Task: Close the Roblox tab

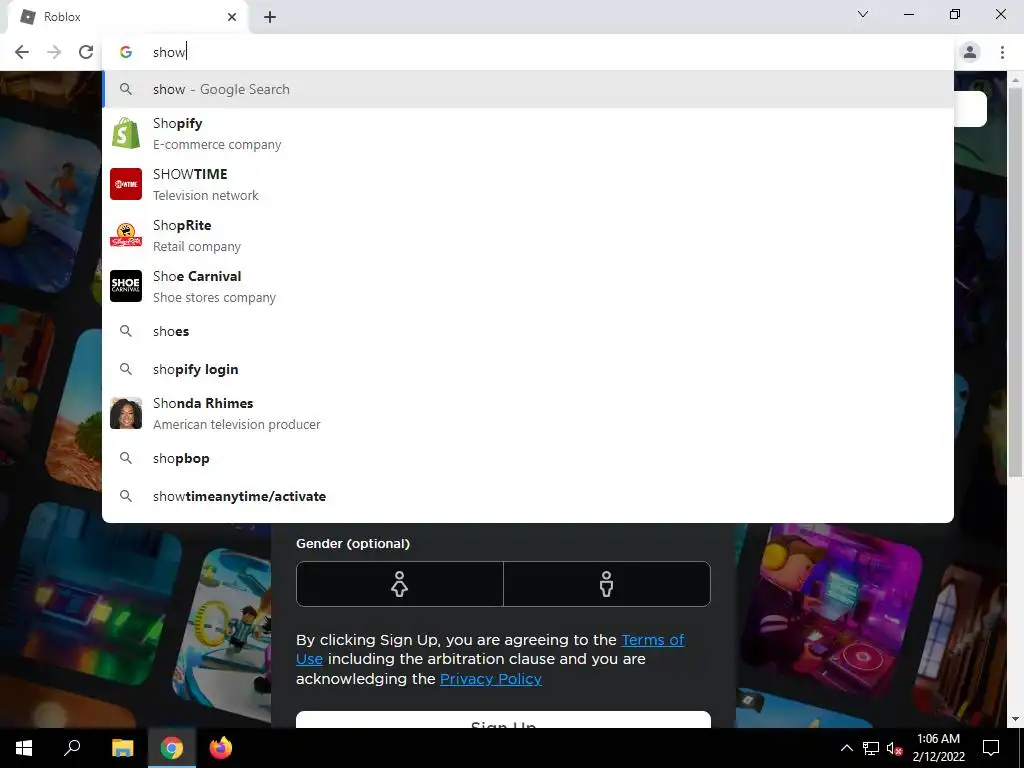Action: point(232,17)
